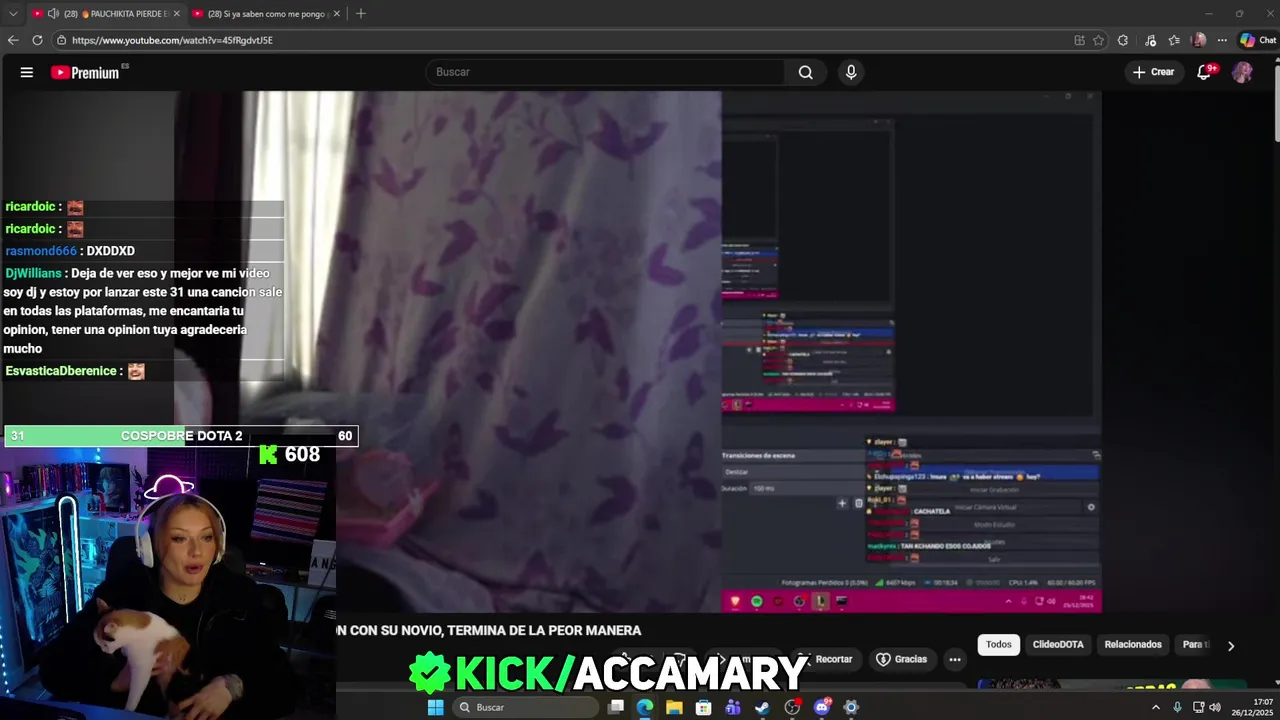The height and width of the screenshot is (720, 1280).
Task: Click the tray microphone indicator
Action: 1177,707
